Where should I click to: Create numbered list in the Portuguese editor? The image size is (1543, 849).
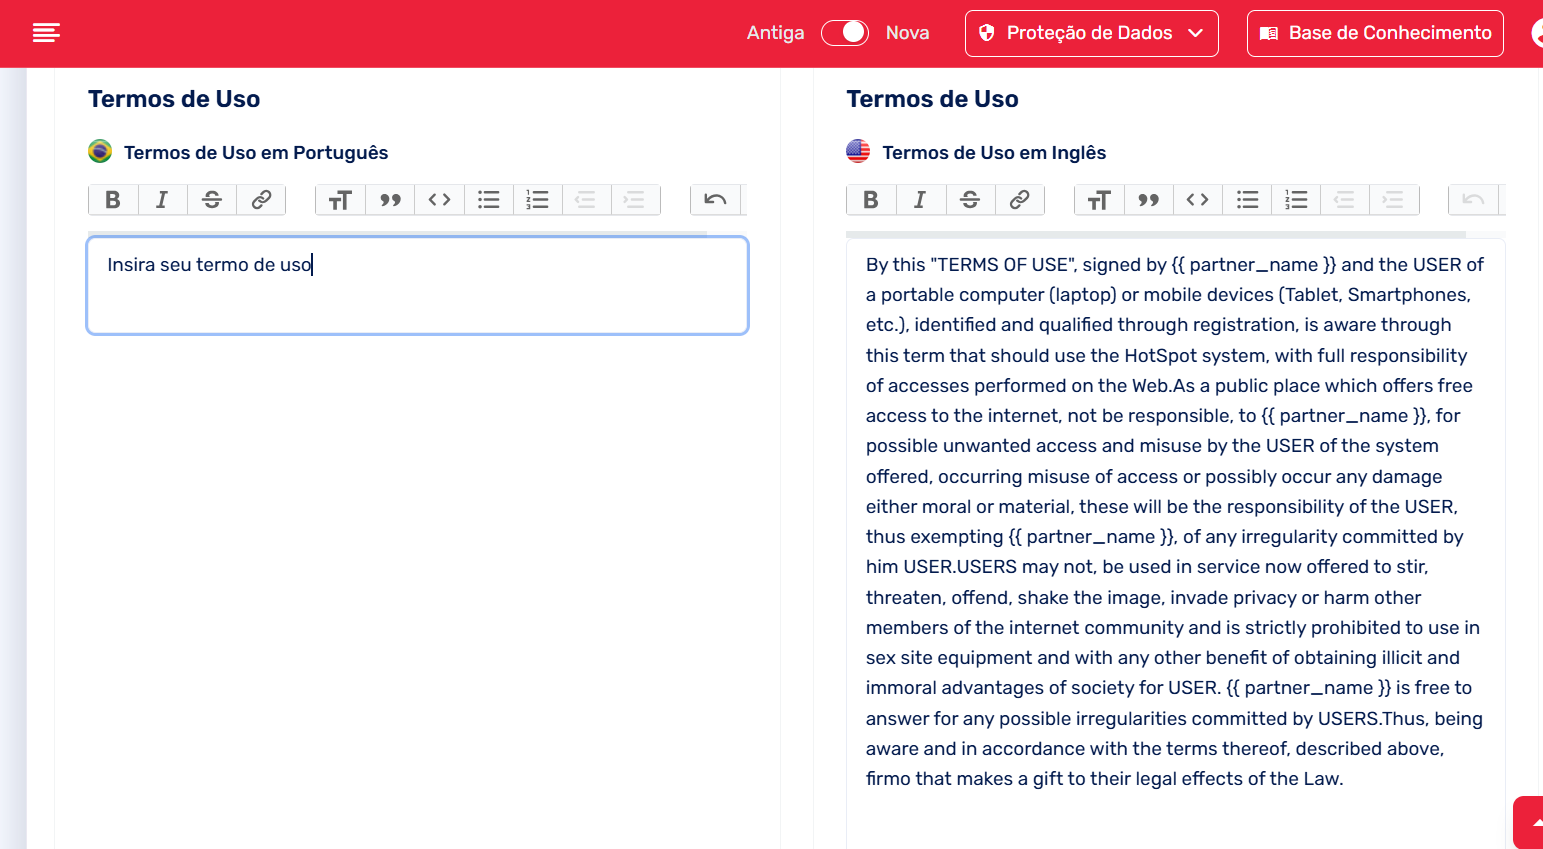pyautogui.click(x=537, y=200)
